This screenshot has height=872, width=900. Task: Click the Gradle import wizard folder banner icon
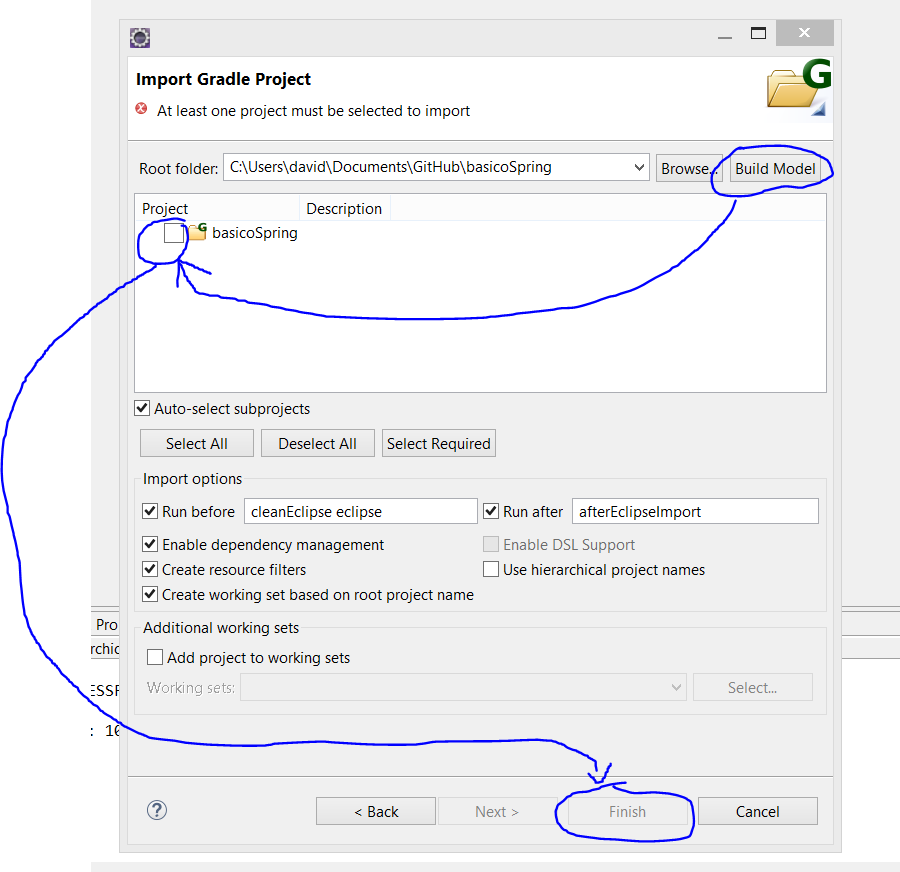coord(799,87)
